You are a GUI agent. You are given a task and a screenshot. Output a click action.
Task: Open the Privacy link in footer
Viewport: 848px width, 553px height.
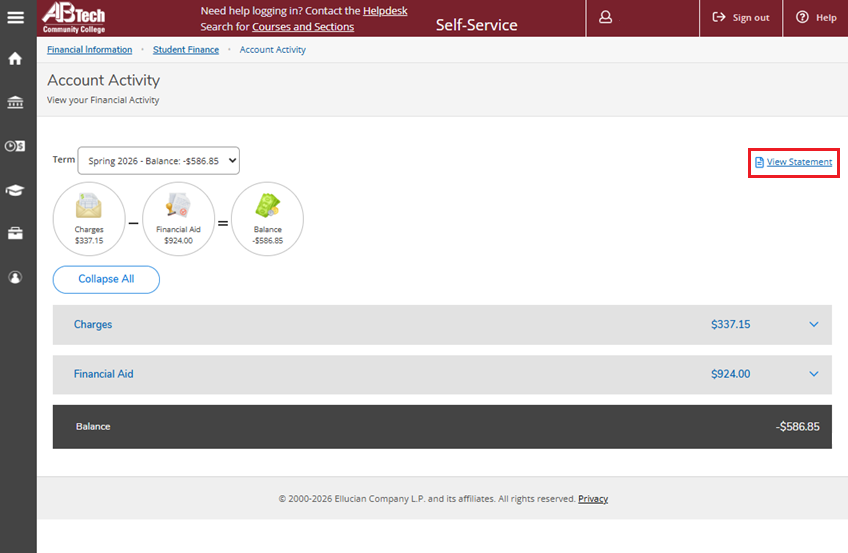pyautogui.click(x=593, y=498)
